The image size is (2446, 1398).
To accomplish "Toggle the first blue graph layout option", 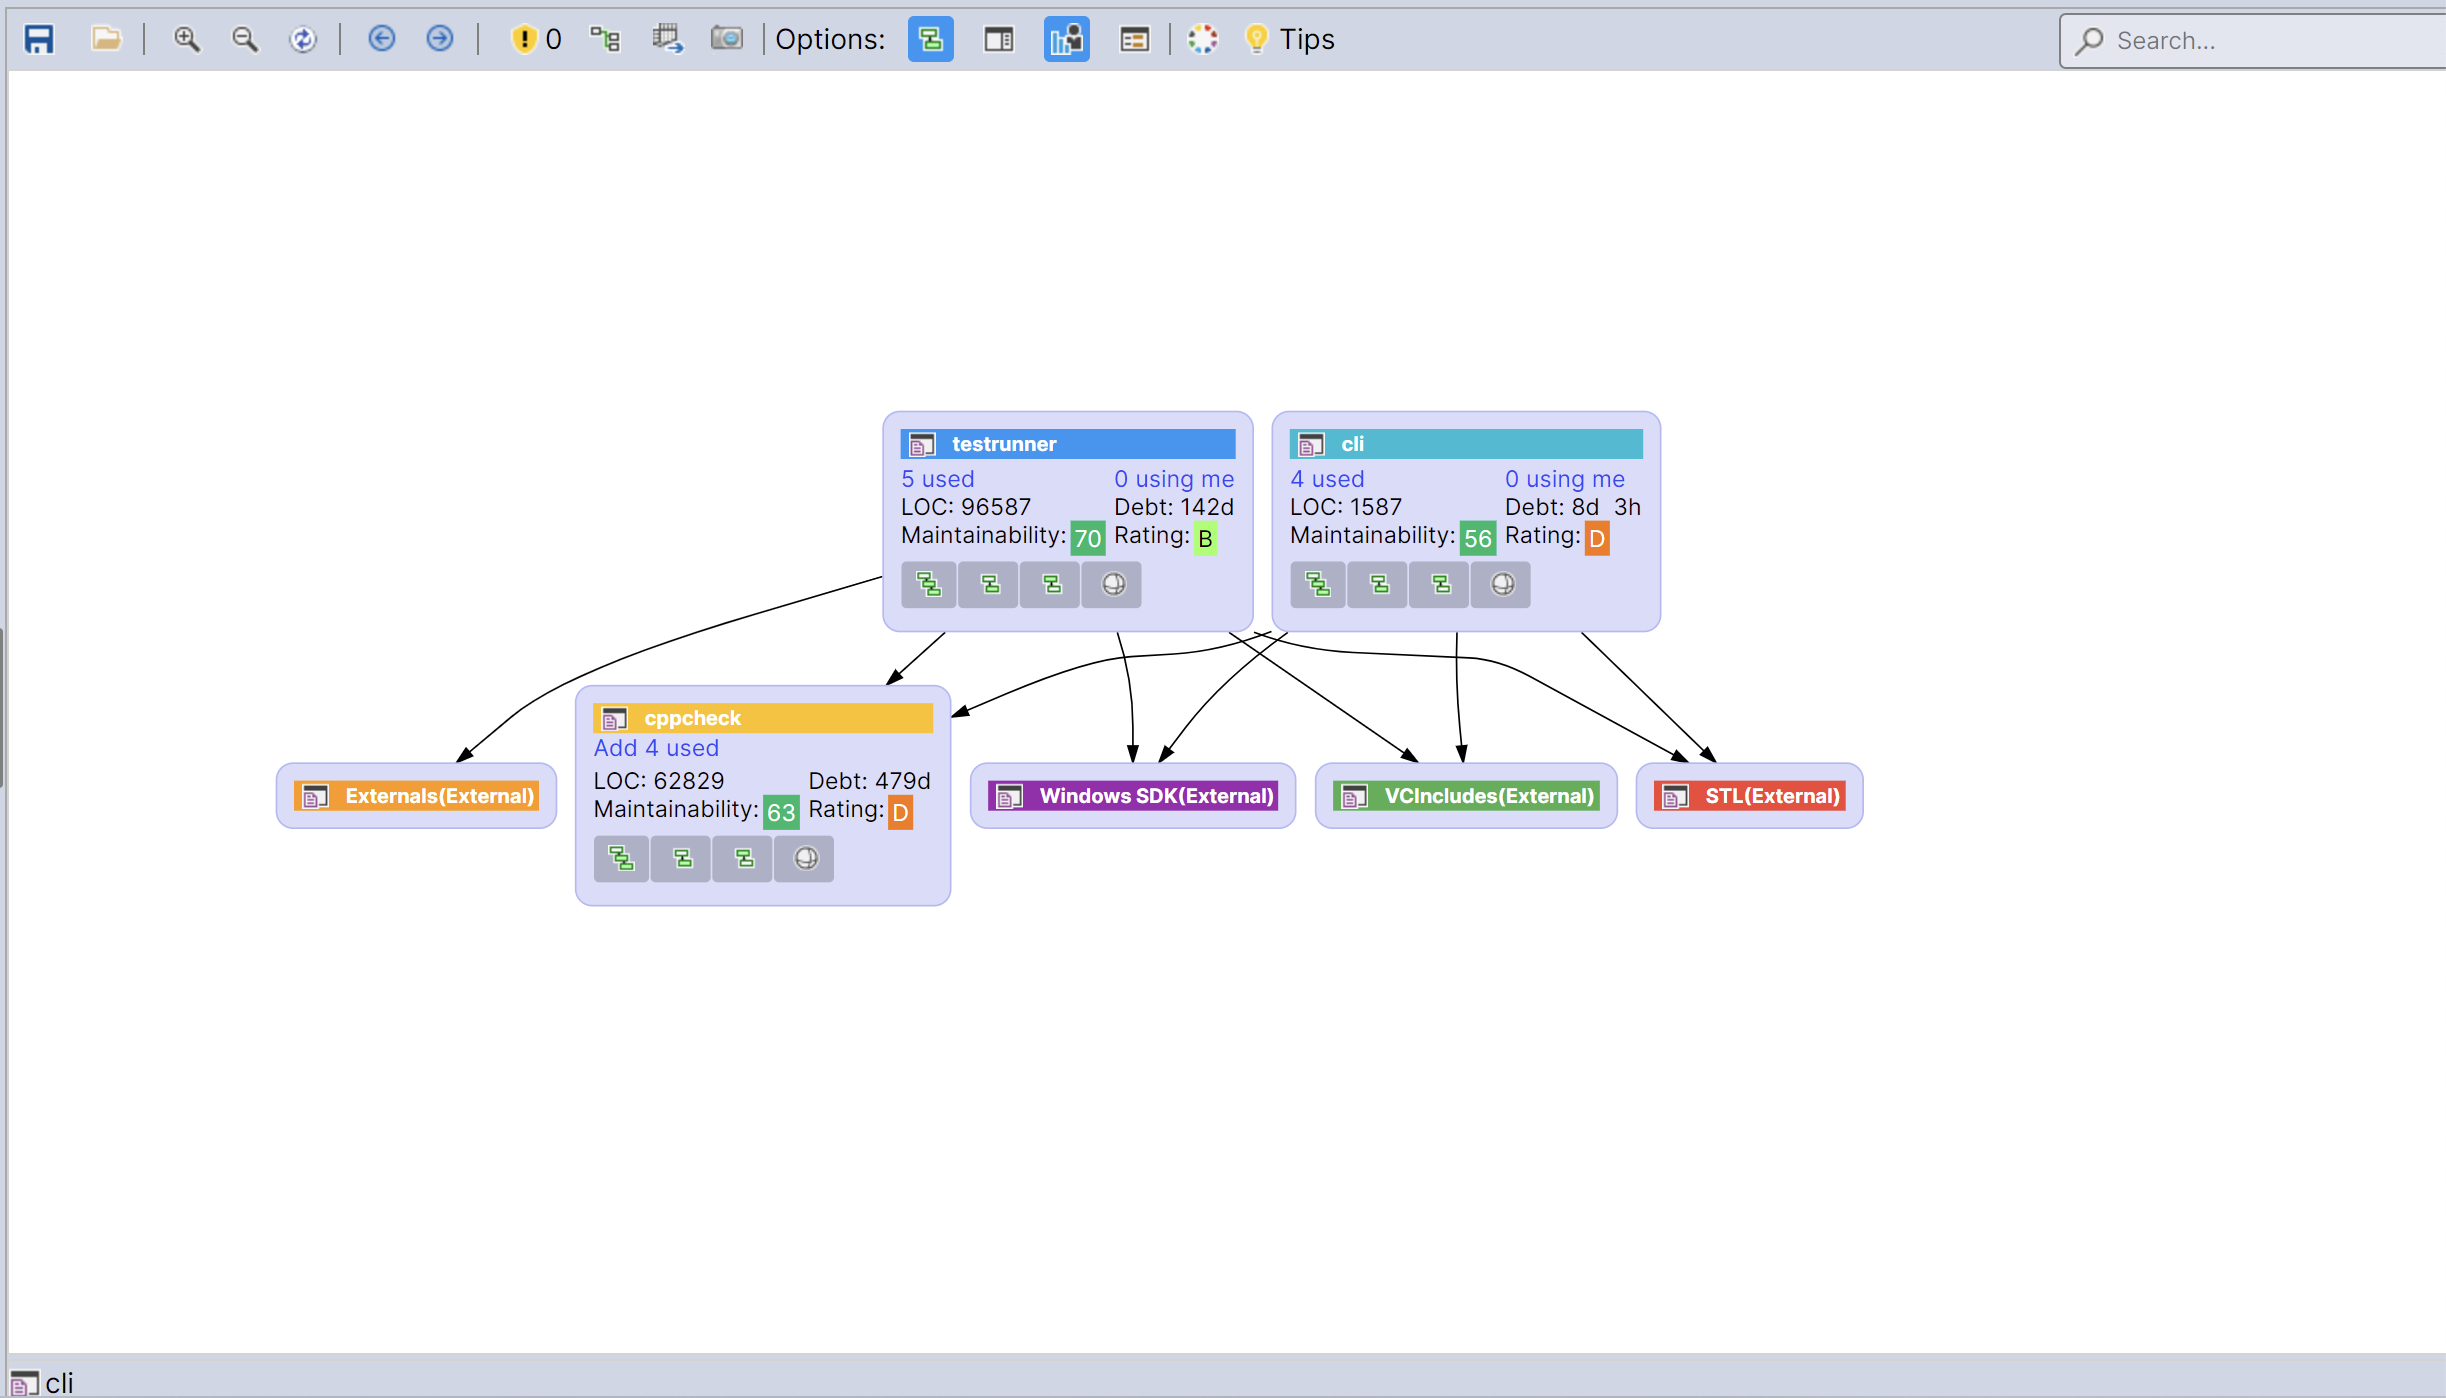I will click(x=929, y=40).
